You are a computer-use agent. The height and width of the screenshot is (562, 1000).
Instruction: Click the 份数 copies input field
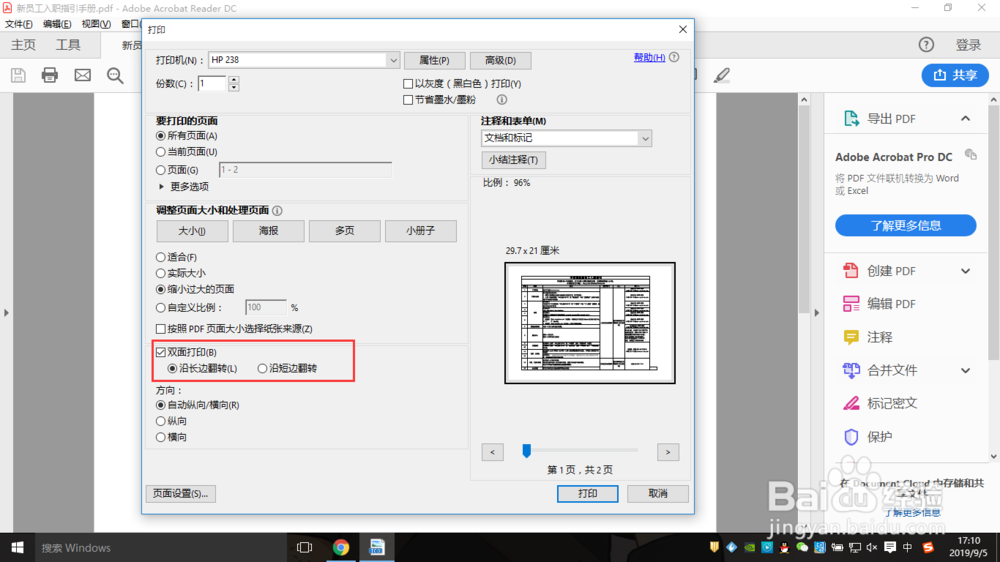212,84
